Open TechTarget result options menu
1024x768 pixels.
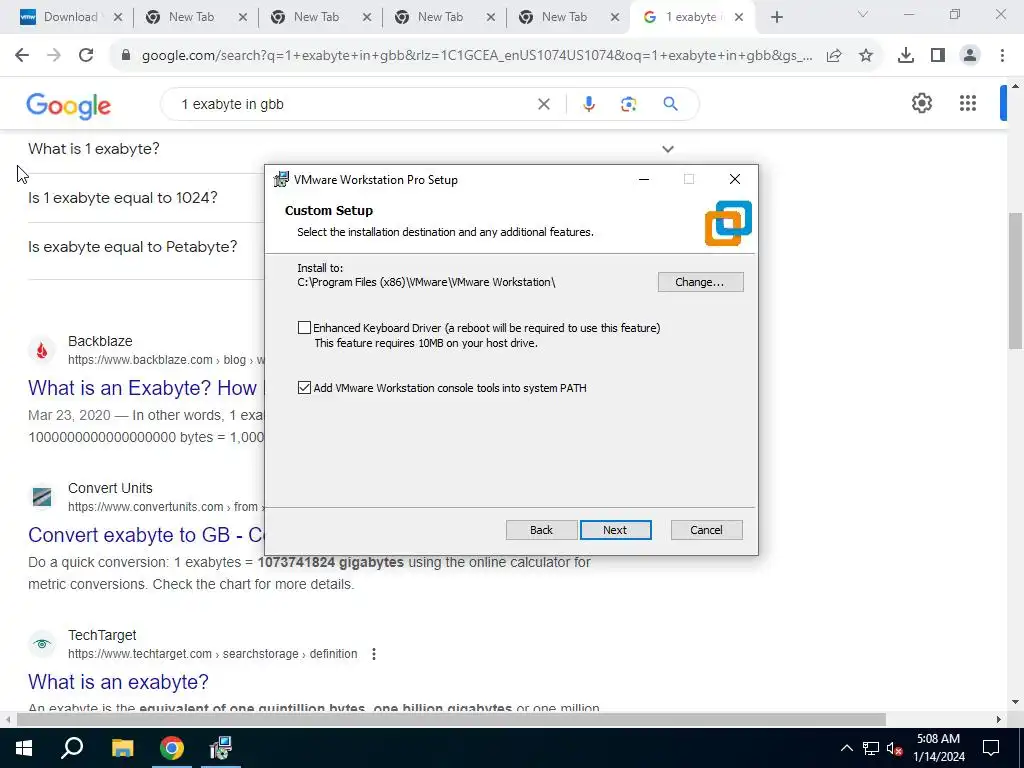[374, 654]
